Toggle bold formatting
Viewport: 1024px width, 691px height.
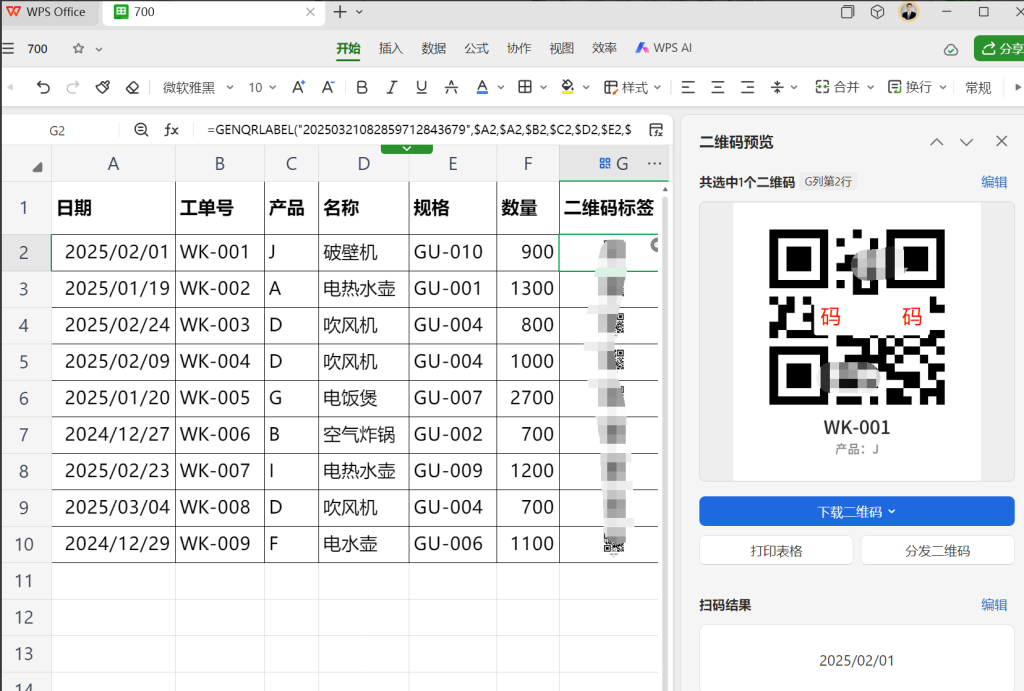click(x=362, y=87)
